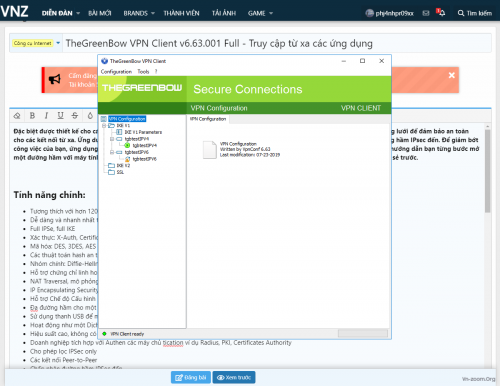Image resolution: width=500 pixels, height=386 pixels.
Task: Click the megaphone notice icon
Action: pyautogui.click(x=55, y=79)
